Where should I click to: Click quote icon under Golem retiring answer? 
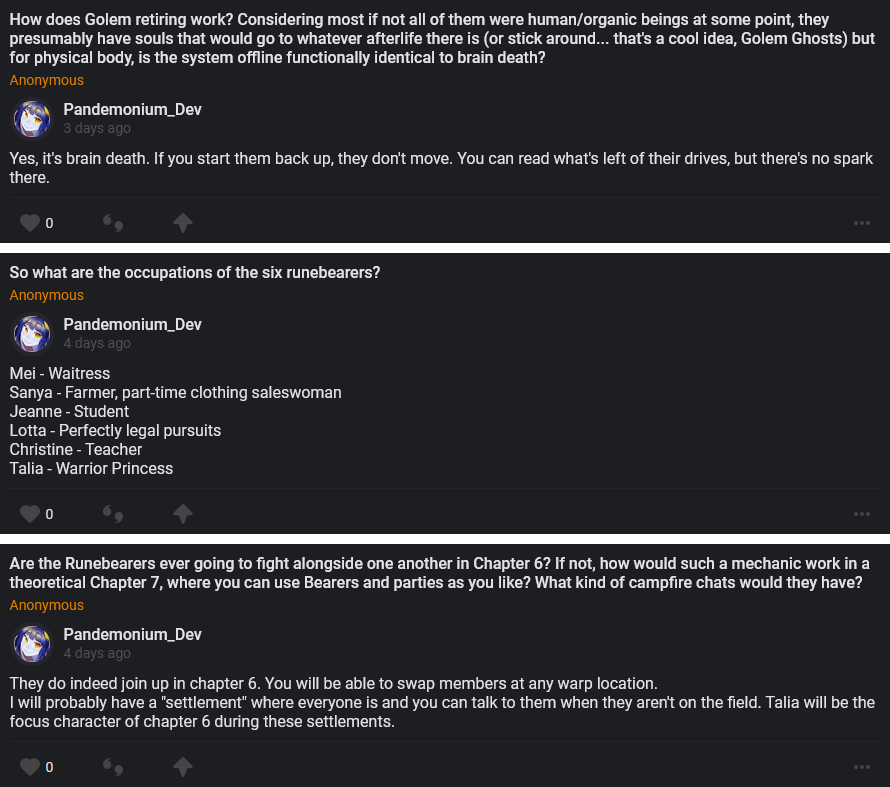pos(113,223)
